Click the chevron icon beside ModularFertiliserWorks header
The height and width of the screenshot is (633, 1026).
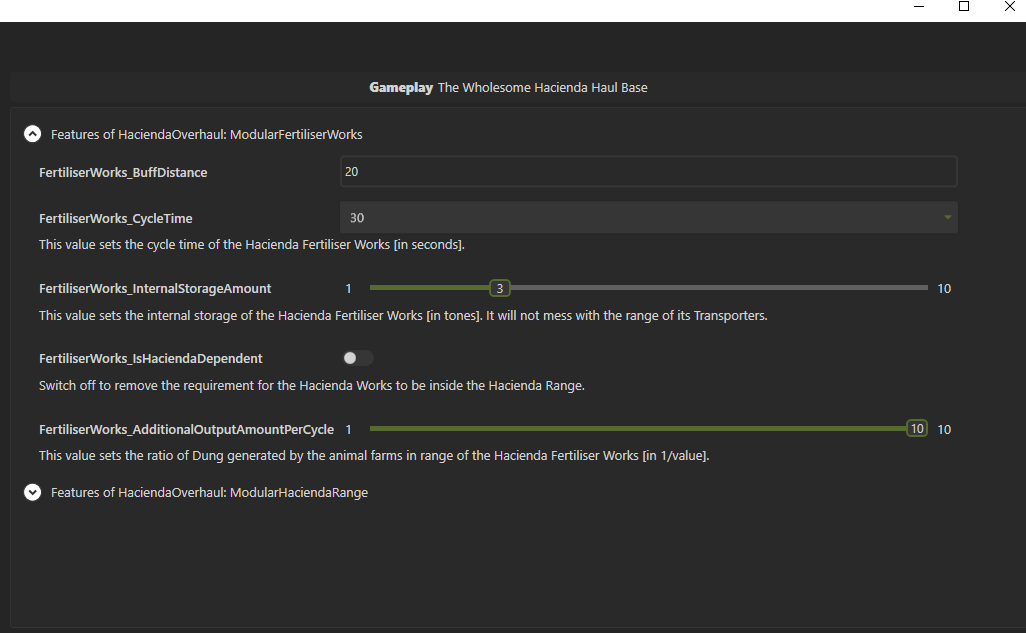[x=33, y=133]
